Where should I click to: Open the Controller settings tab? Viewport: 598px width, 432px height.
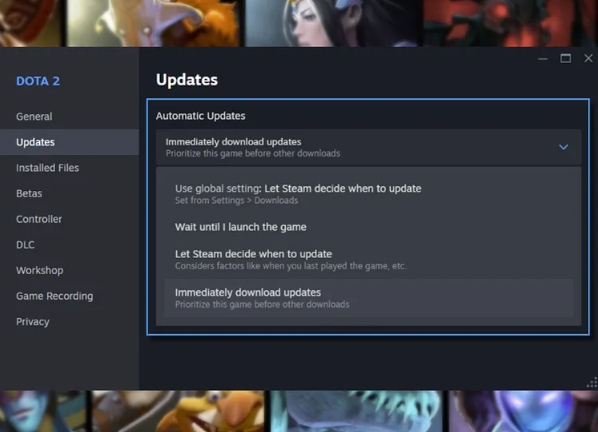pyautogui.click(x=39, y=219)
